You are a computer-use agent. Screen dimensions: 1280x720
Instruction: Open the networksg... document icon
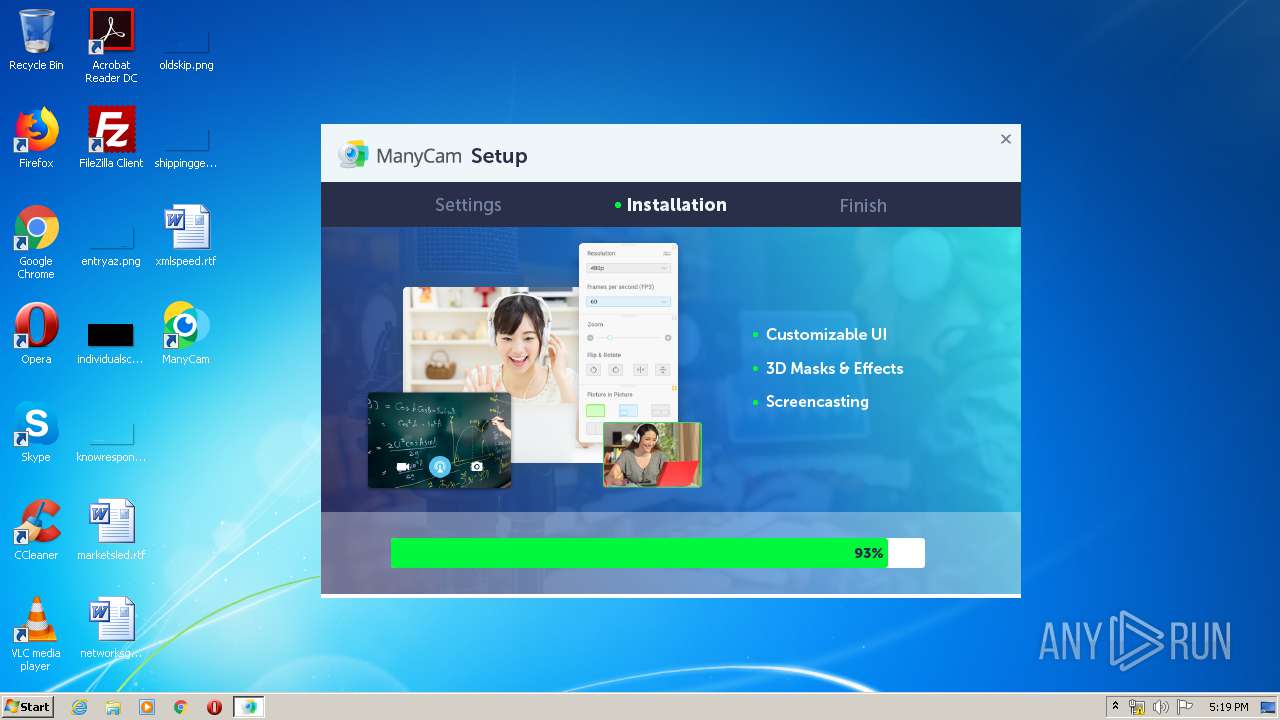pos(111,628)
